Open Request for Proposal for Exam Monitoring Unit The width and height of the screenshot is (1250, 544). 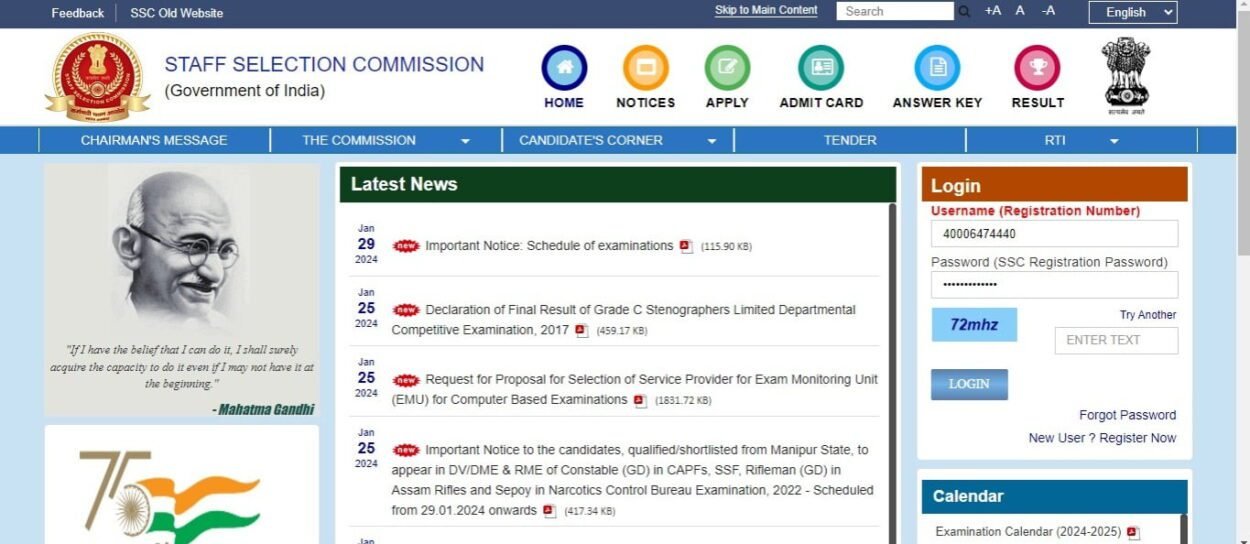[x=635, y=390]
